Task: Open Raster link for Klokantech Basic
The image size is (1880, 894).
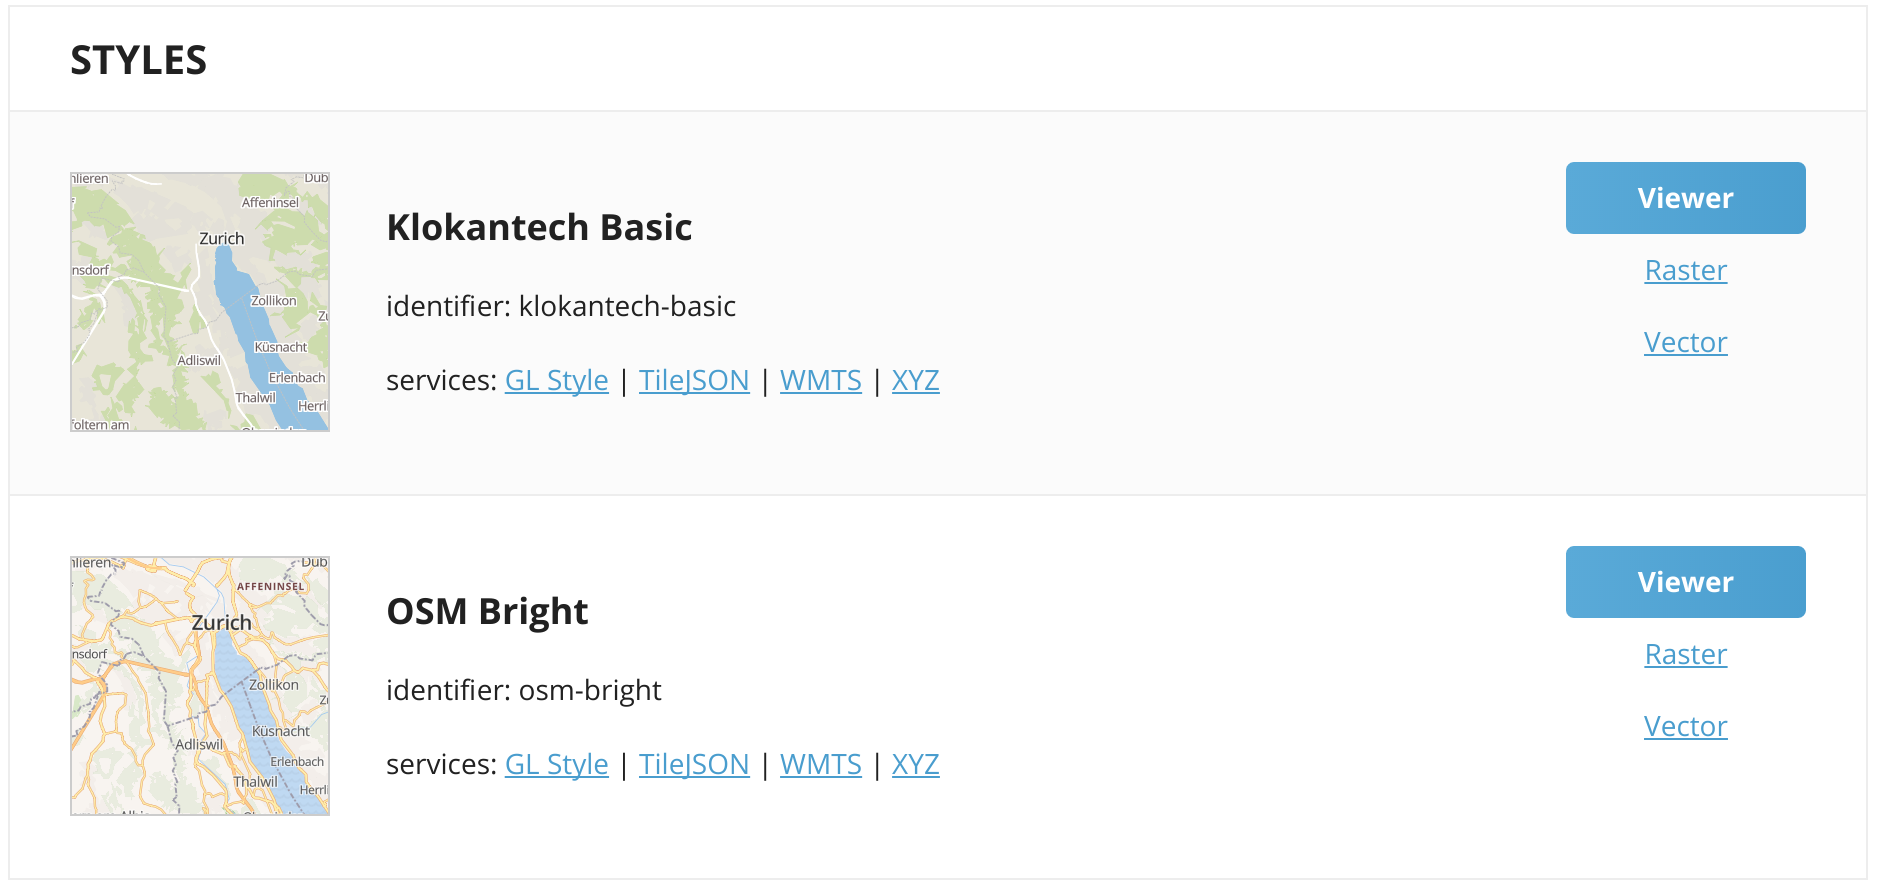Action: [1685, 270]
